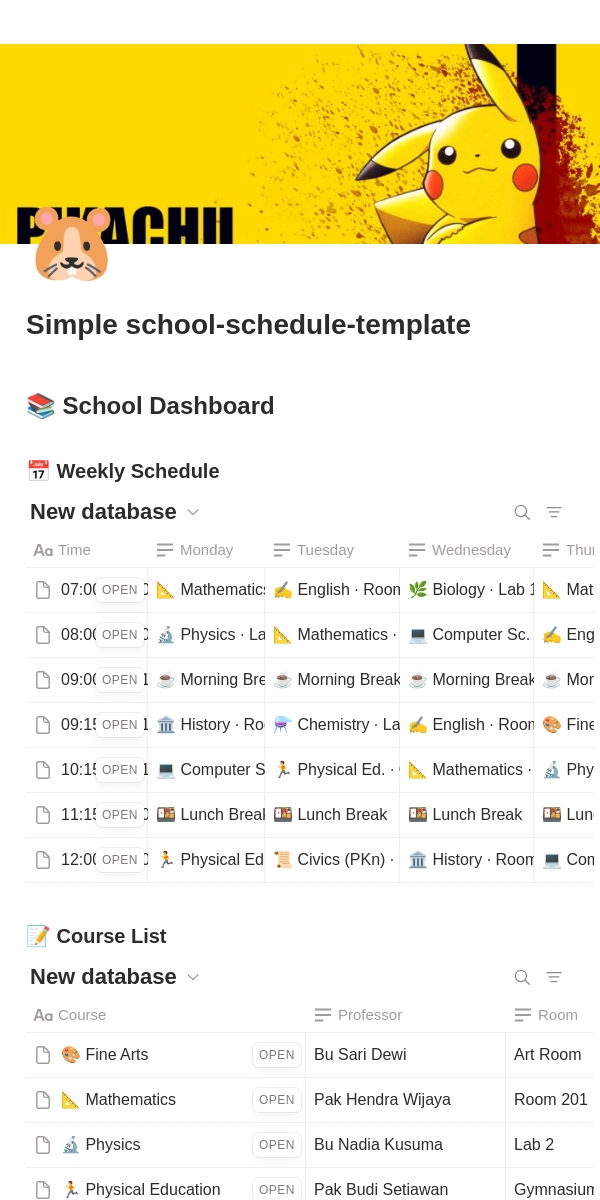
Task: Click the page icon of the 12:00 row
Action: tap(43, 860)
